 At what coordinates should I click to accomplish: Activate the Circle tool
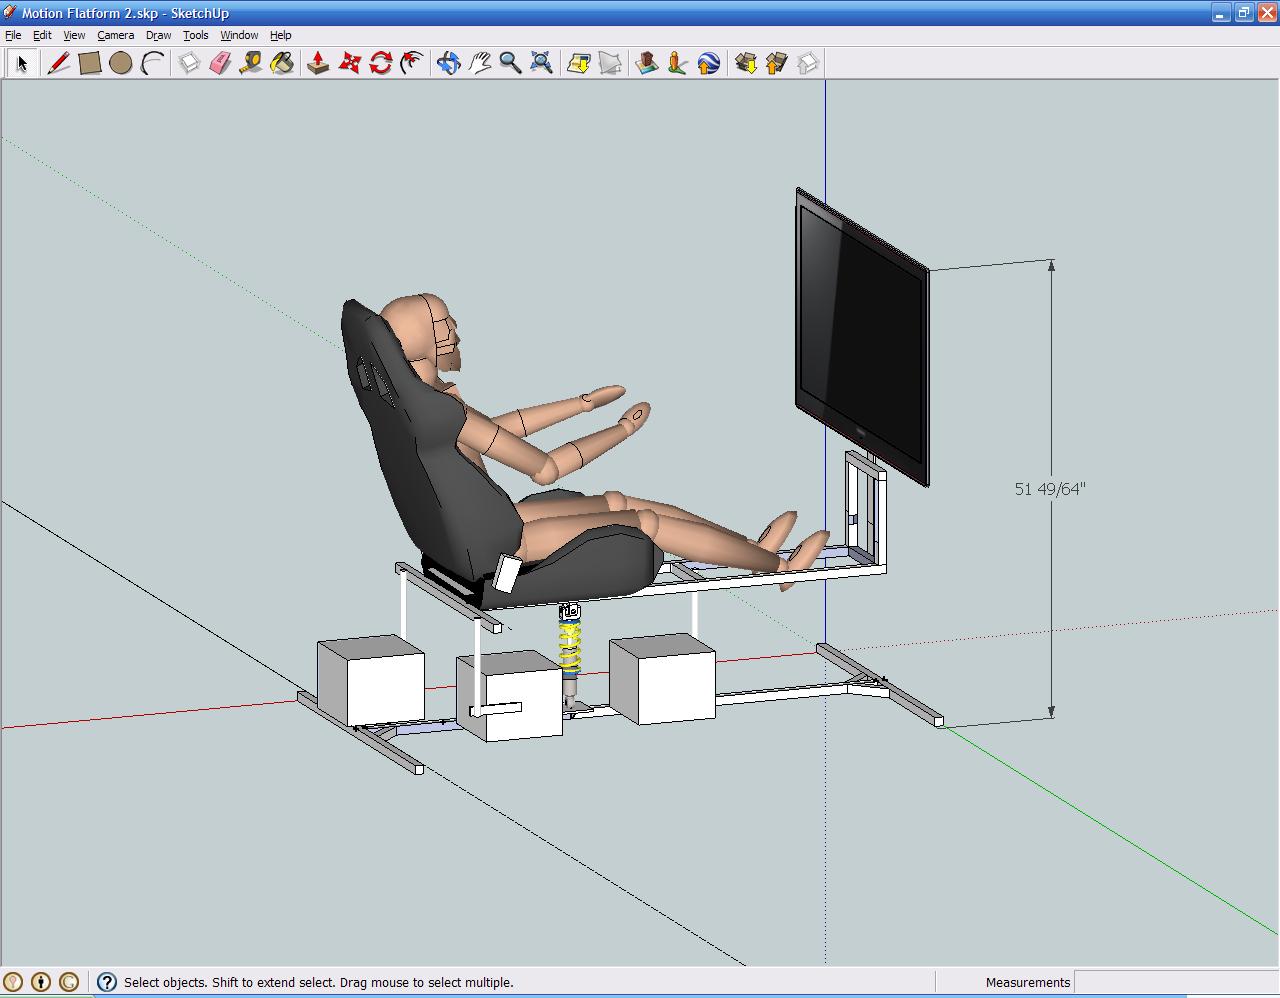pos(121,63)
